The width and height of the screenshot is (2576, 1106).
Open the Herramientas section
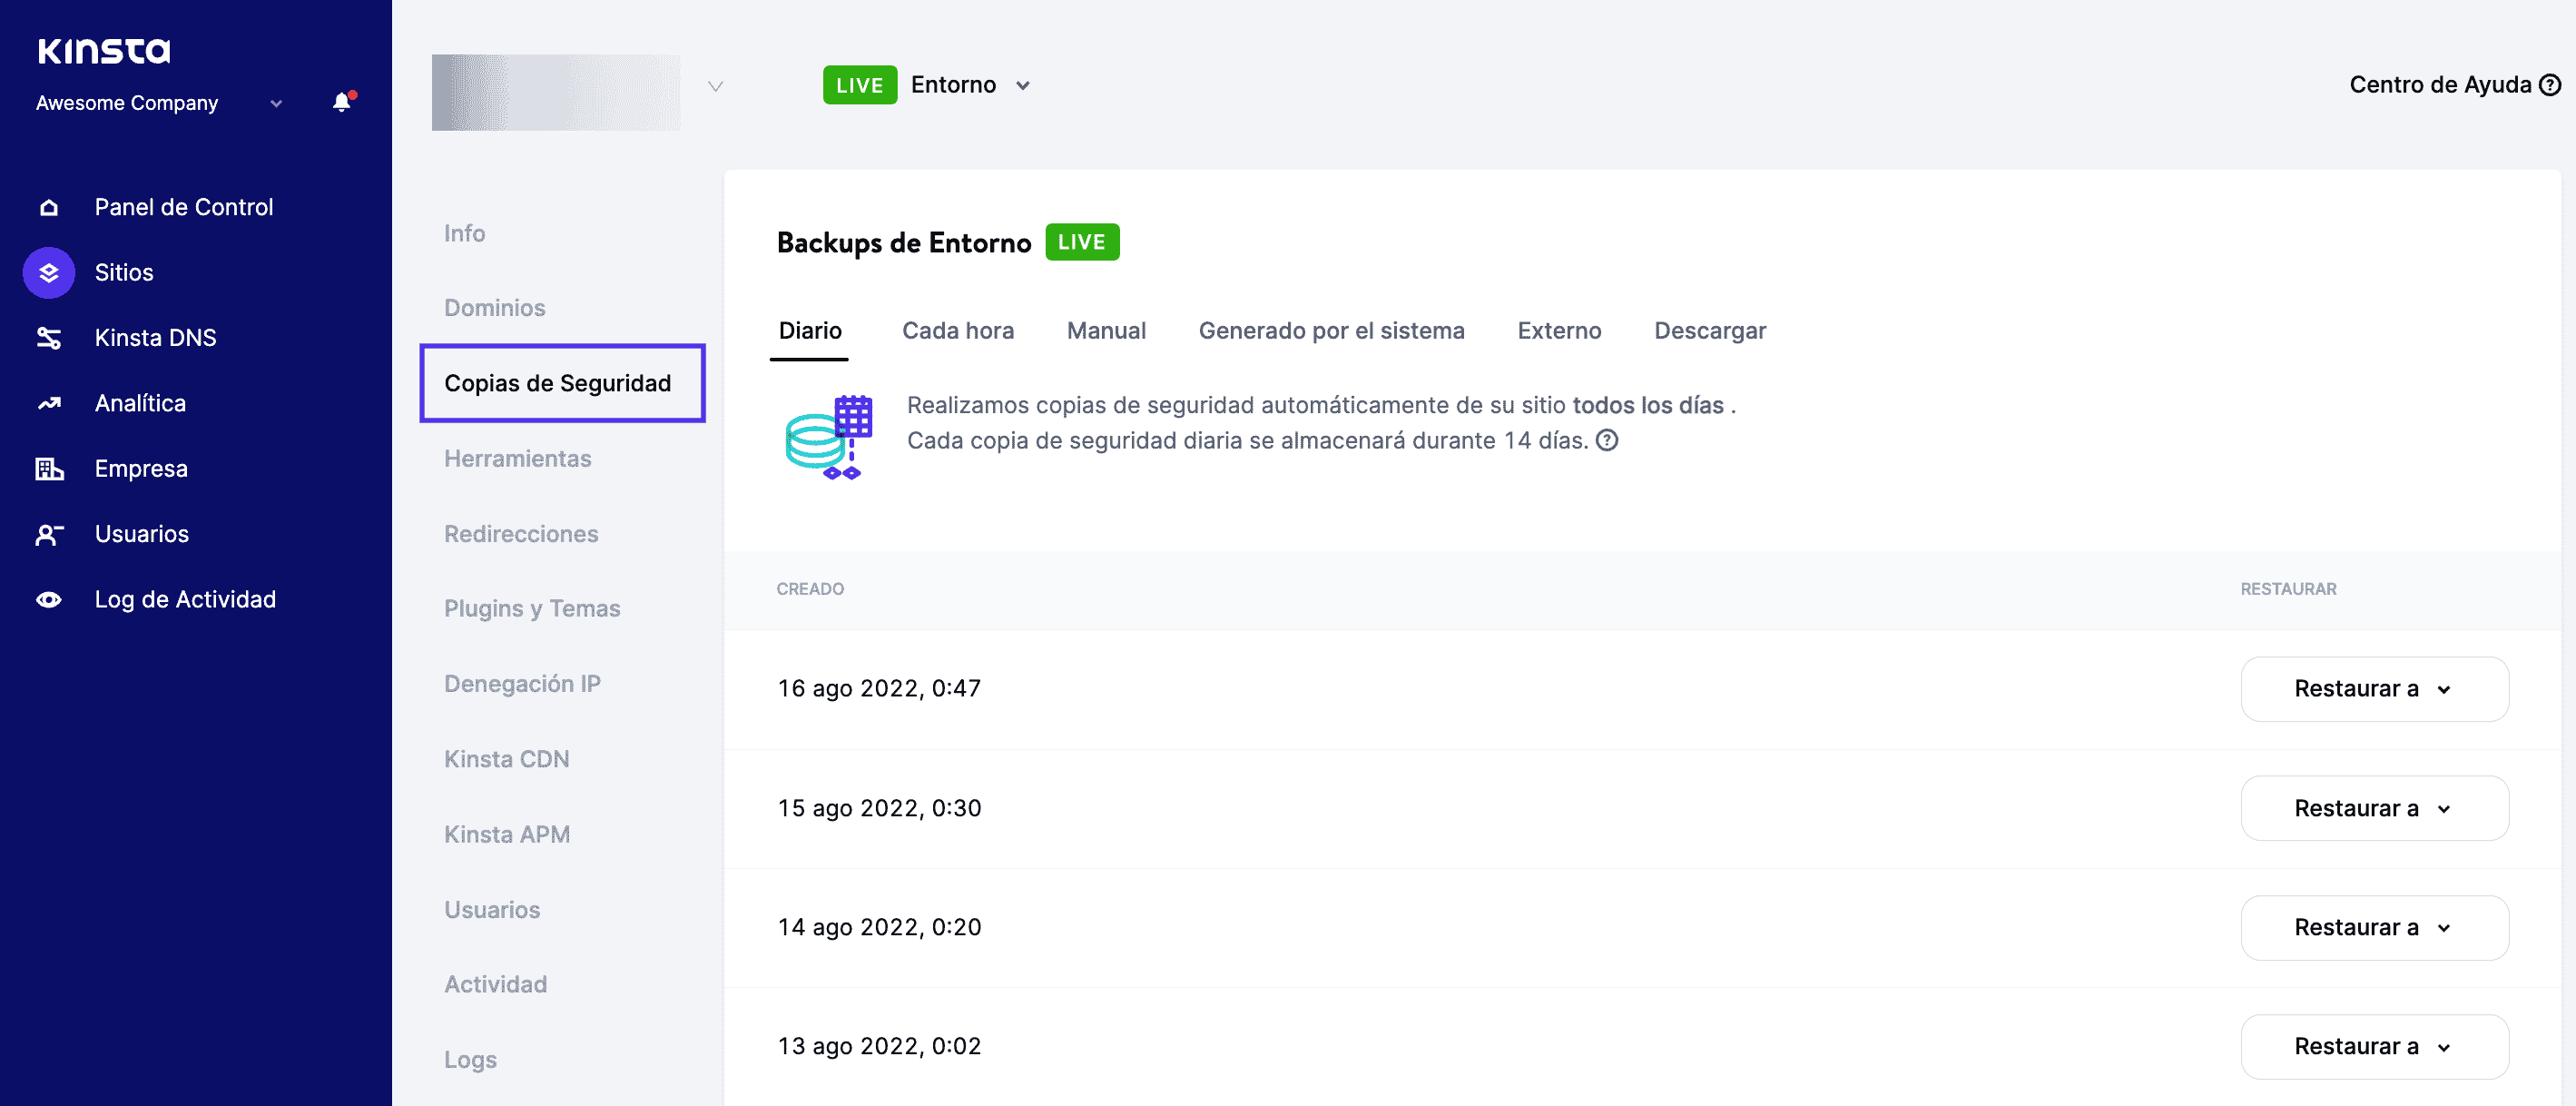[x=517, y=458]
